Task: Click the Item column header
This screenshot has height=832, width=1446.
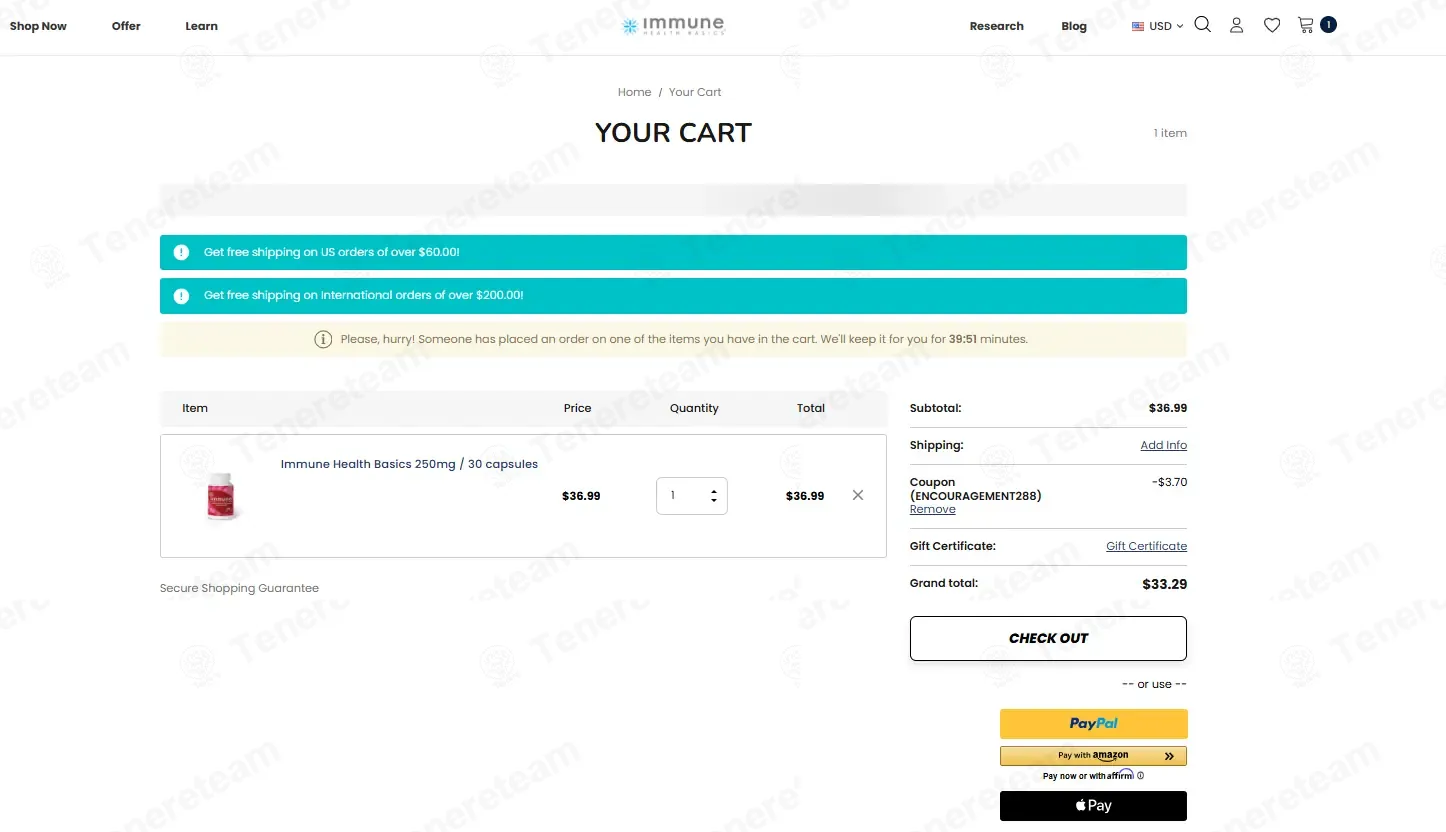Action: click(x=195, y=408)
